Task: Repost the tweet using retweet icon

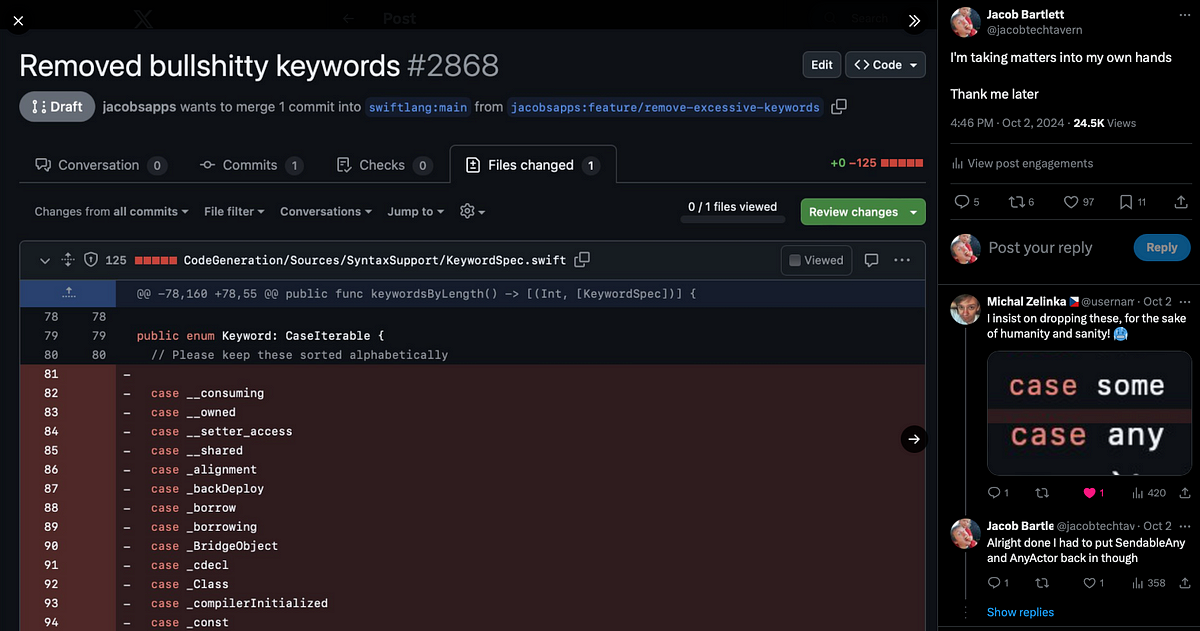Action: click(x=1016, y=202)
